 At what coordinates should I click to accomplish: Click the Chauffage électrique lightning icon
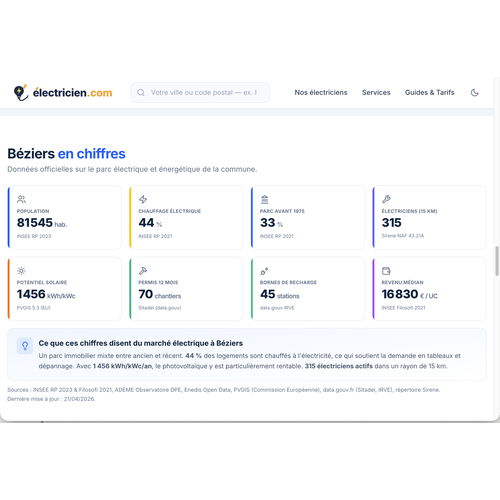click(x=143, y=199)
